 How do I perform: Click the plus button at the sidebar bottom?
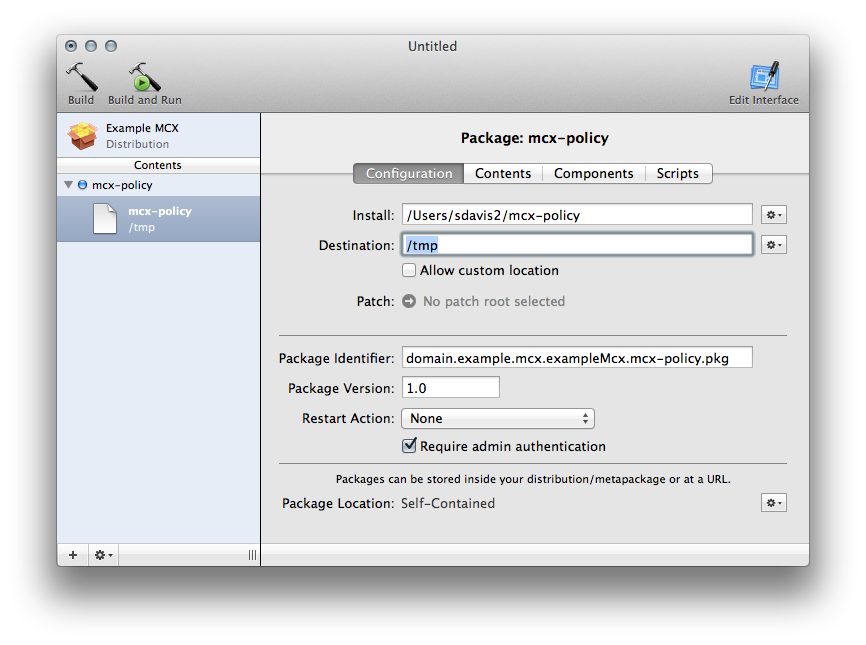pyautogui.click(x=73, y=555)
